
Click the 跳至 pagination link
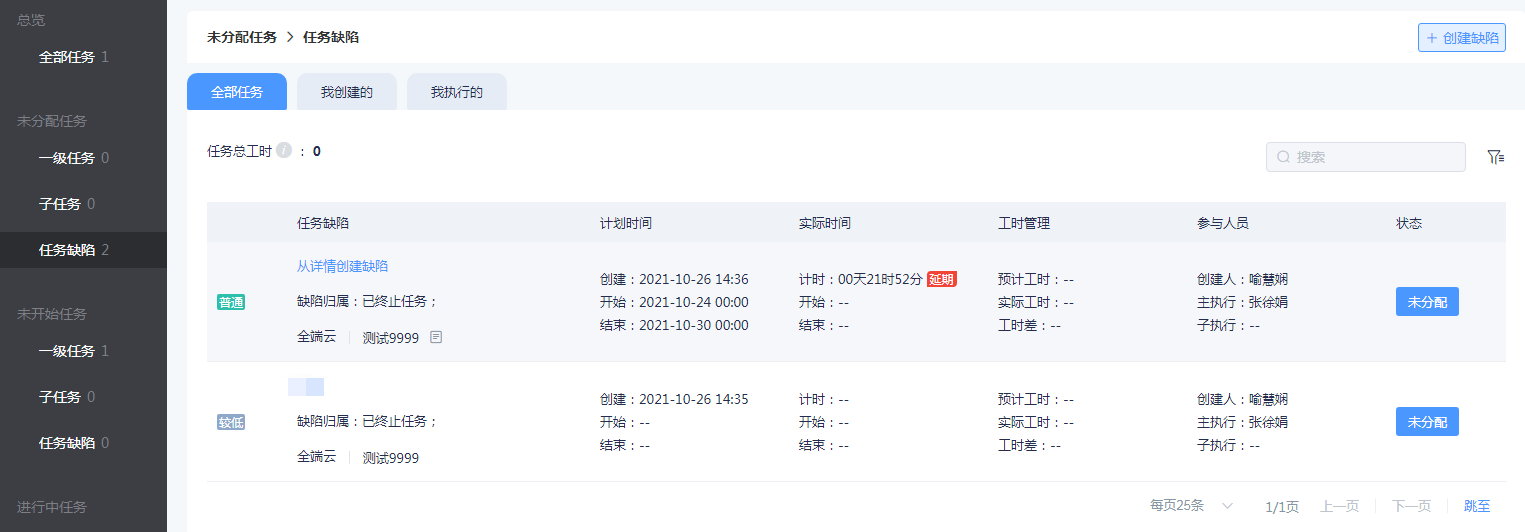point(1477,506)
